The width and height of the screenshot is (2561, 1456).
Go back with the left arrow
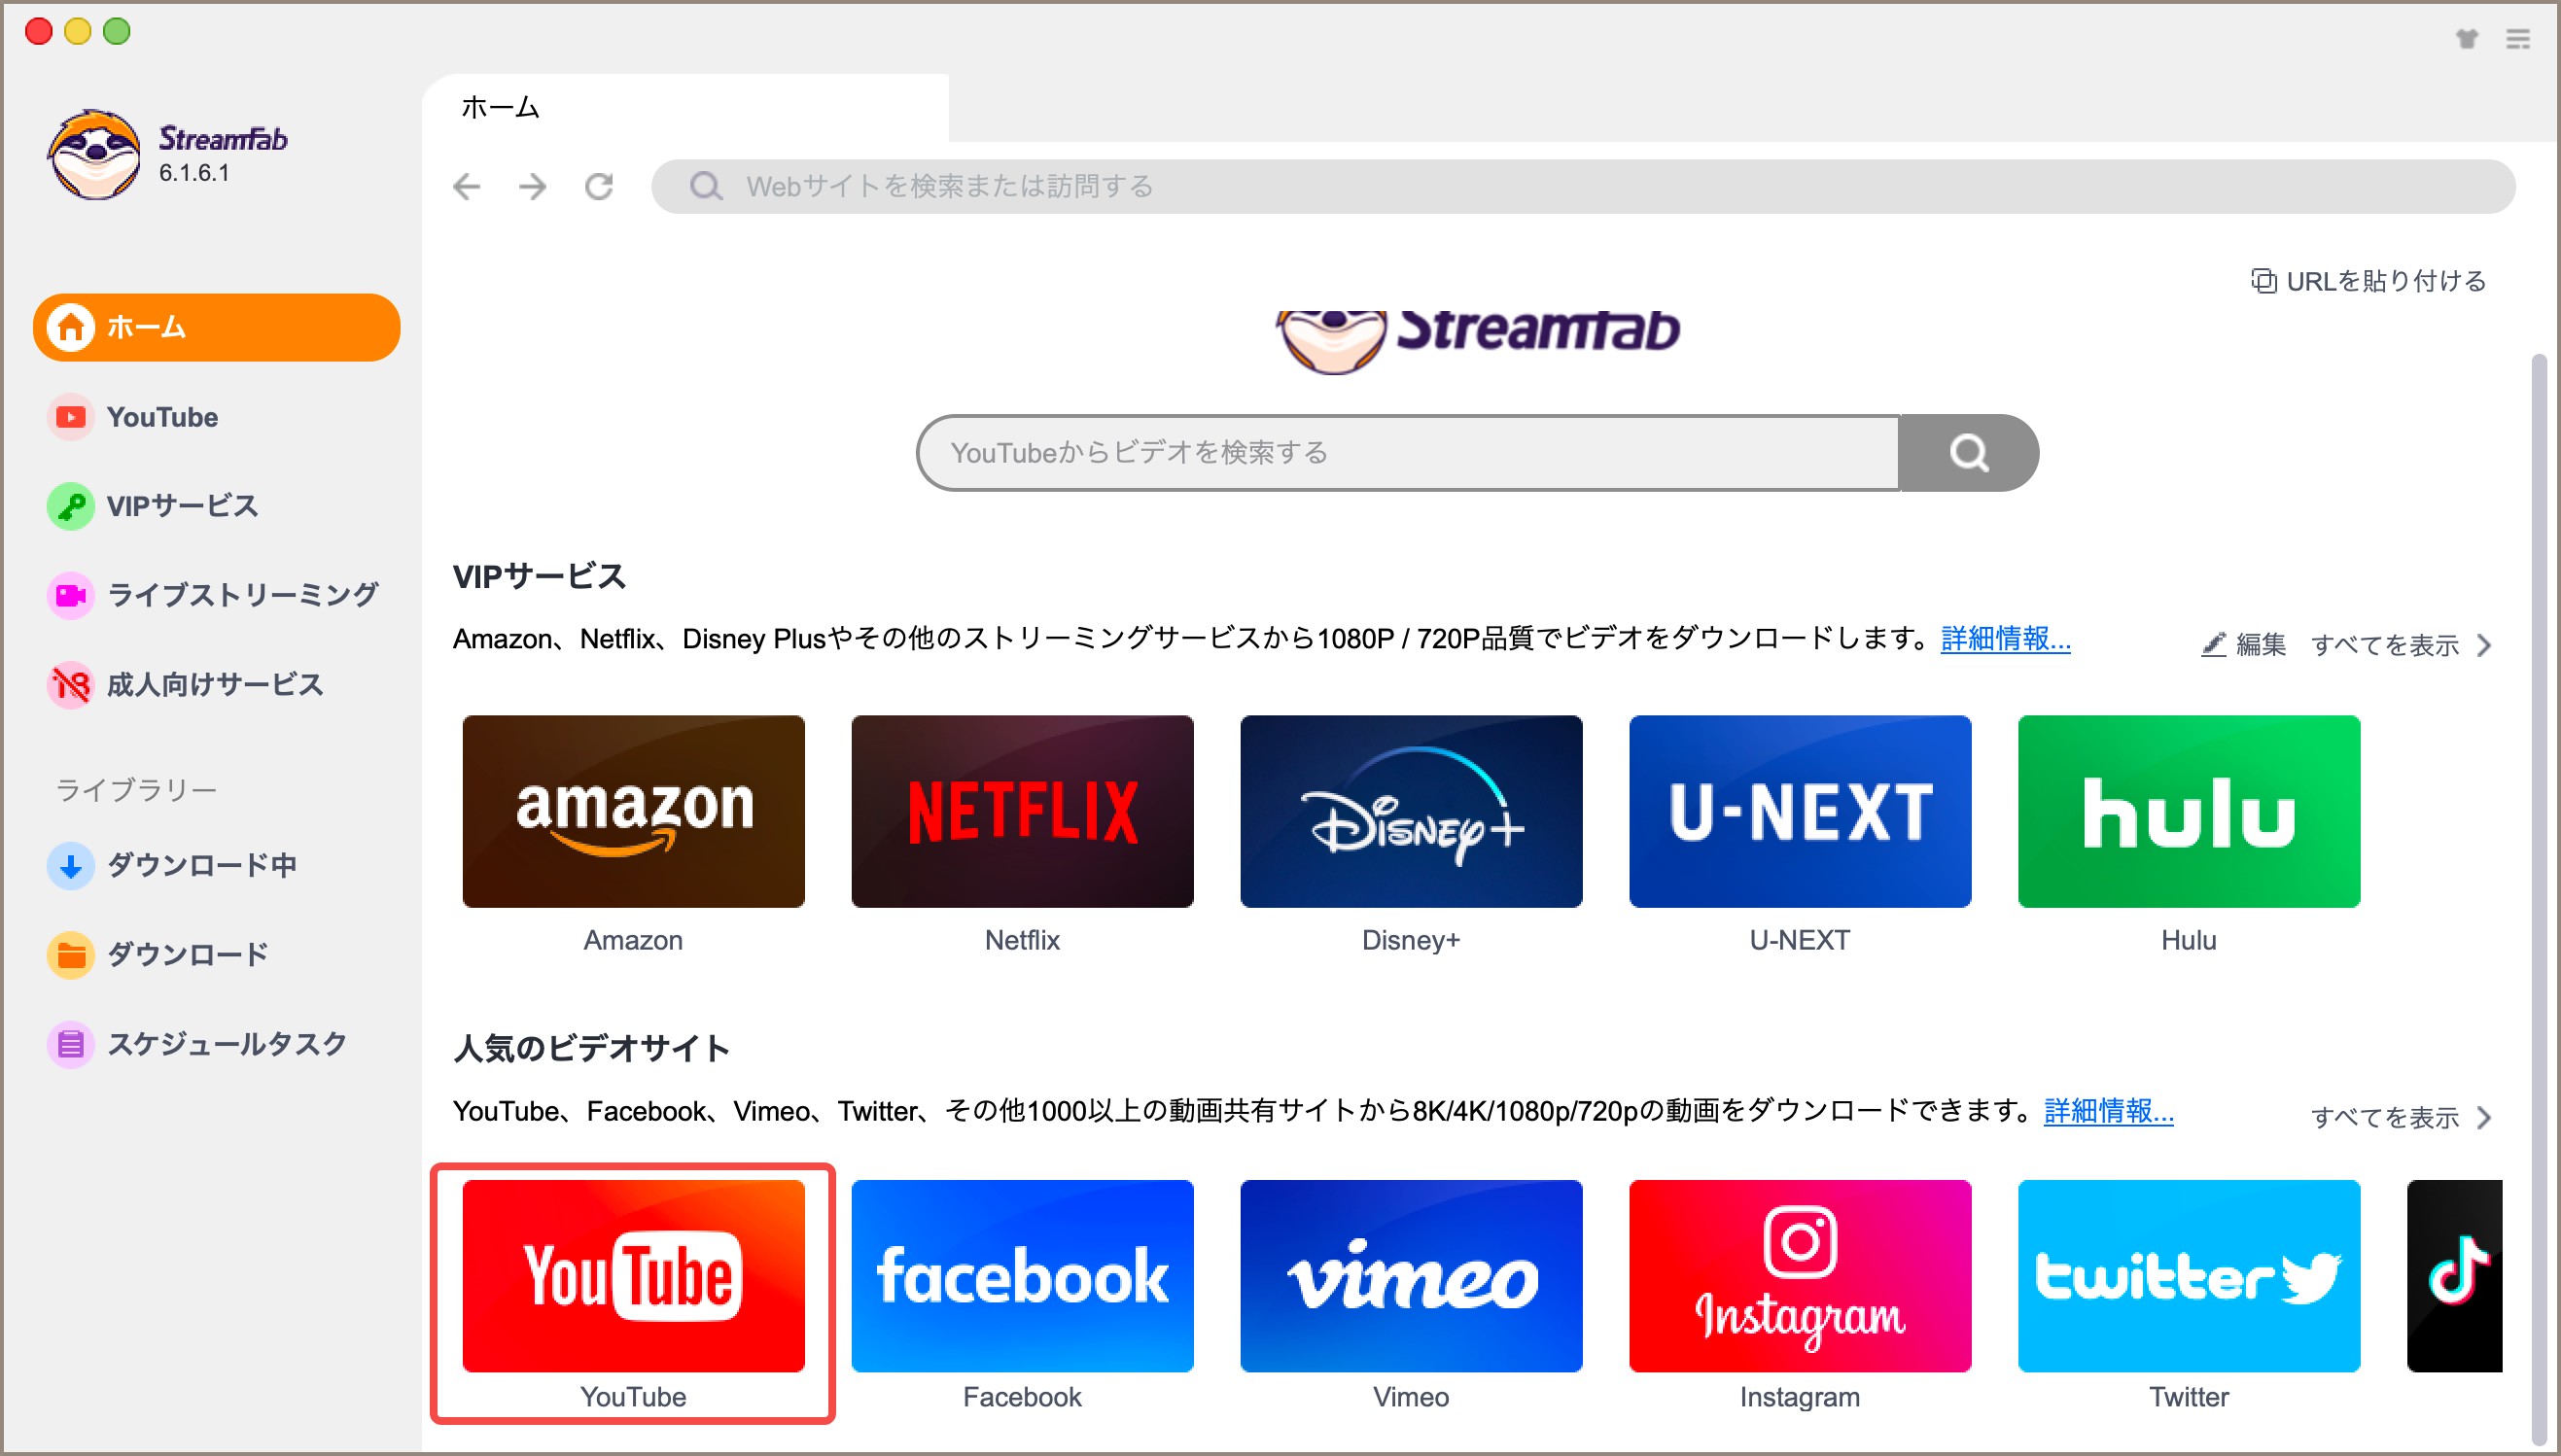467,186
